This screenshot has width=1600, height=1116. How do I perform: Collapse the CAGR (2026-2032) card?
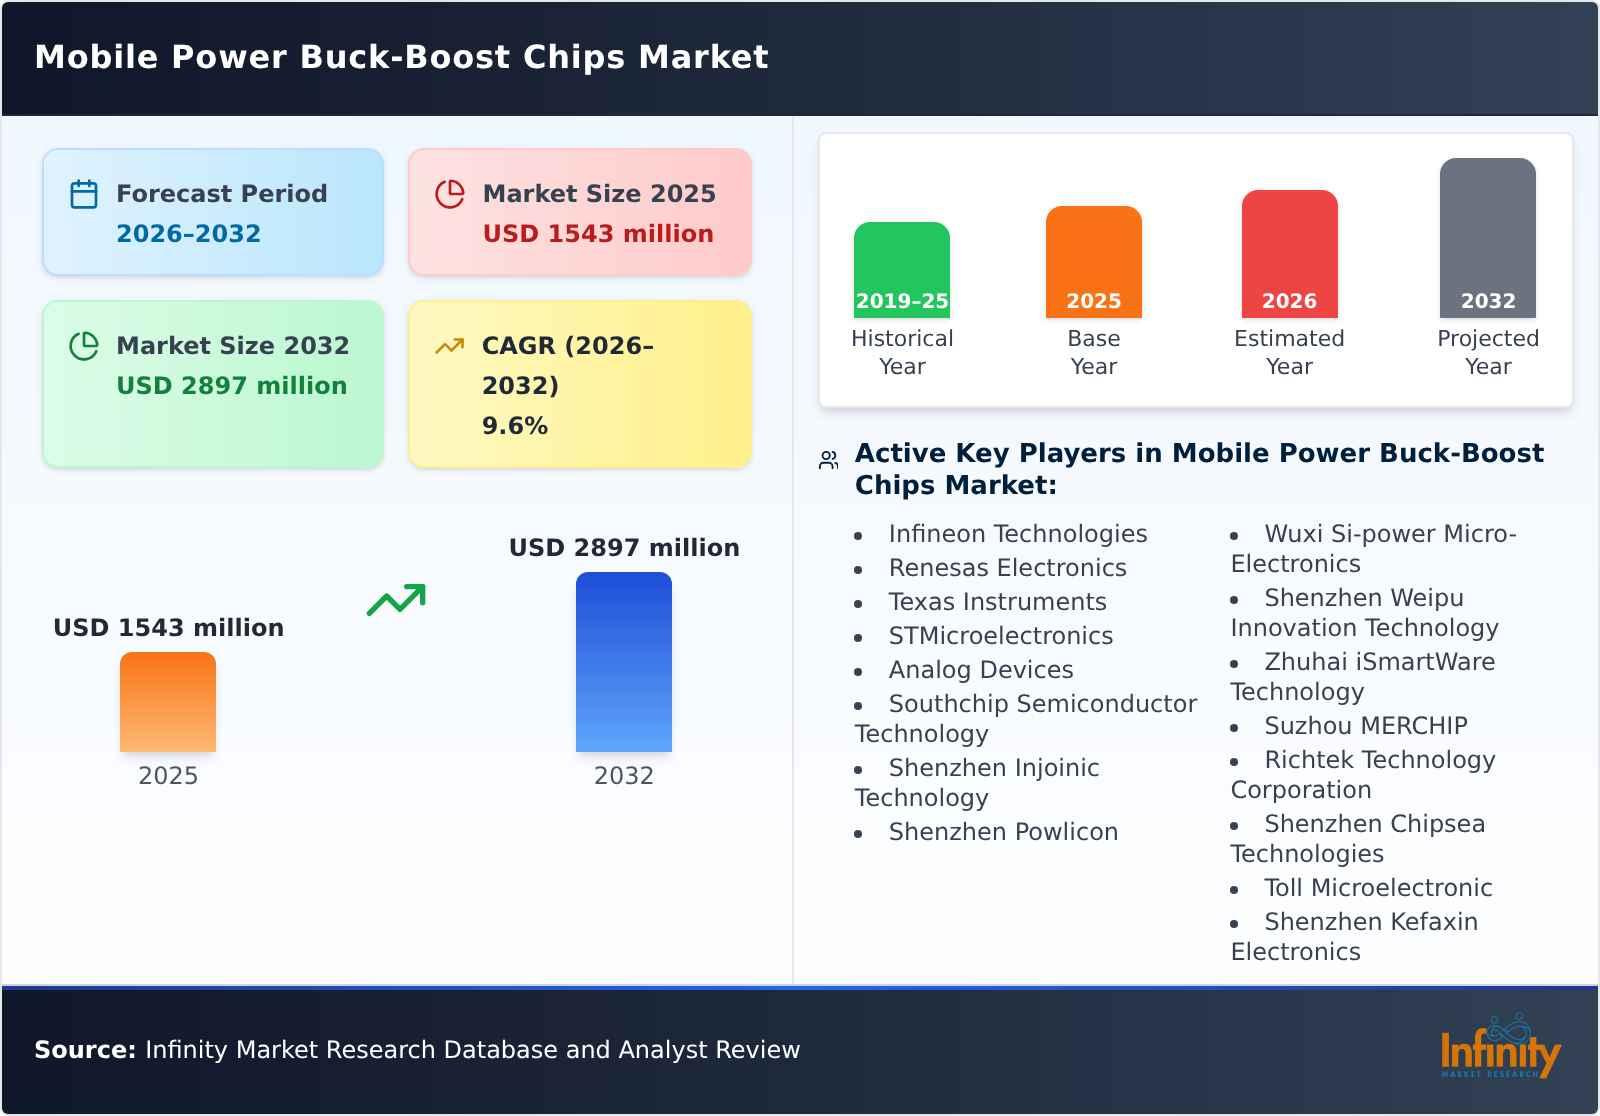click(x=578, y=383)
